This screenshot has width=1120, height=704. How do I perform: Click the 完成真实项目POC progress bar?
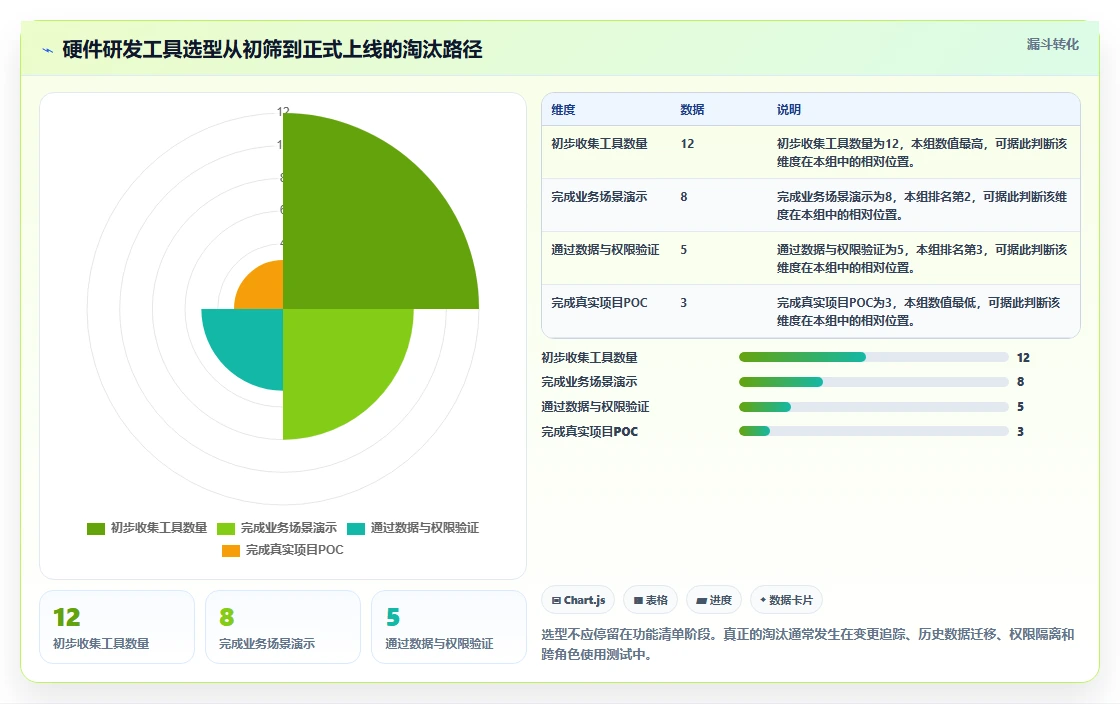point(874,431)
